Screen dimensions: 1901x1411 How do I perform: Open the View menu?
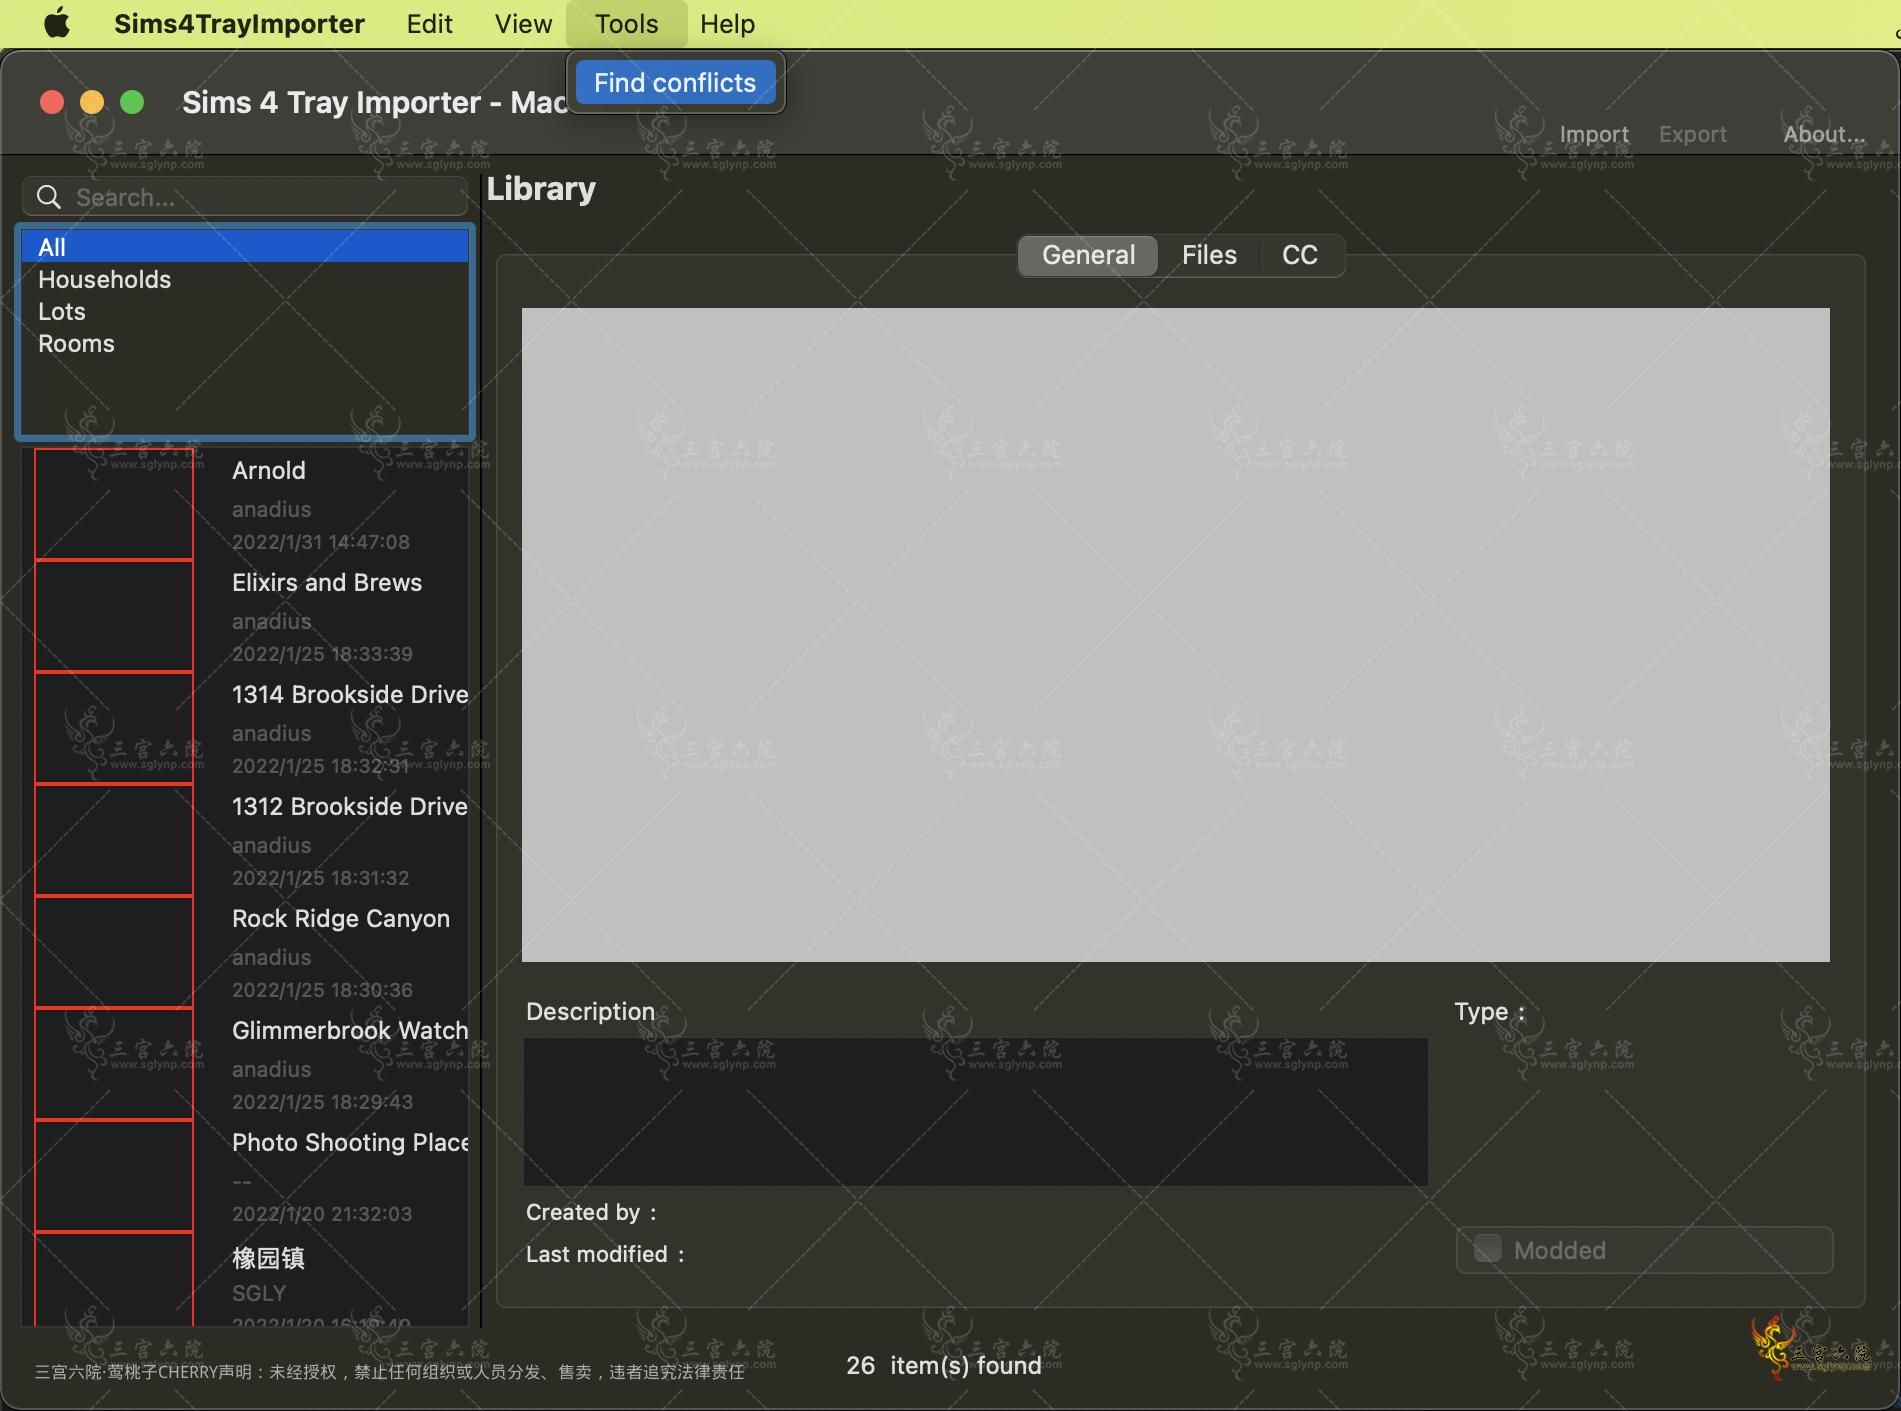pyautogui.click(x=523, y=23)
